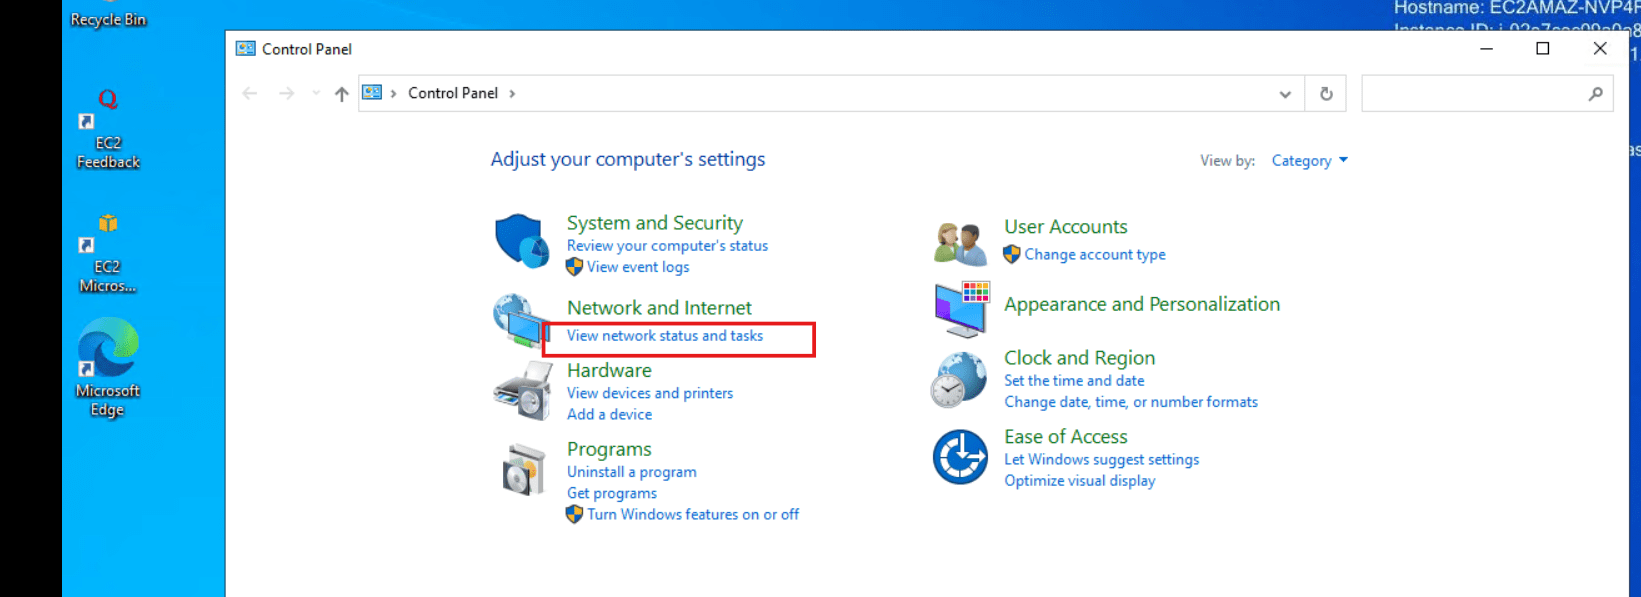Click the forward navigation arrow
This screenshot has height=597, width=1641.
coord(287,94)
